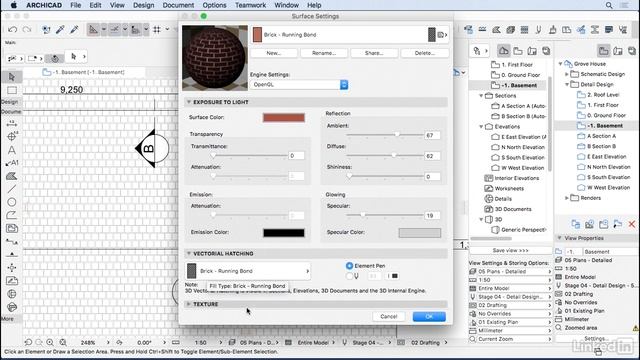Click the Interior Elevations icon

(488, 178)
